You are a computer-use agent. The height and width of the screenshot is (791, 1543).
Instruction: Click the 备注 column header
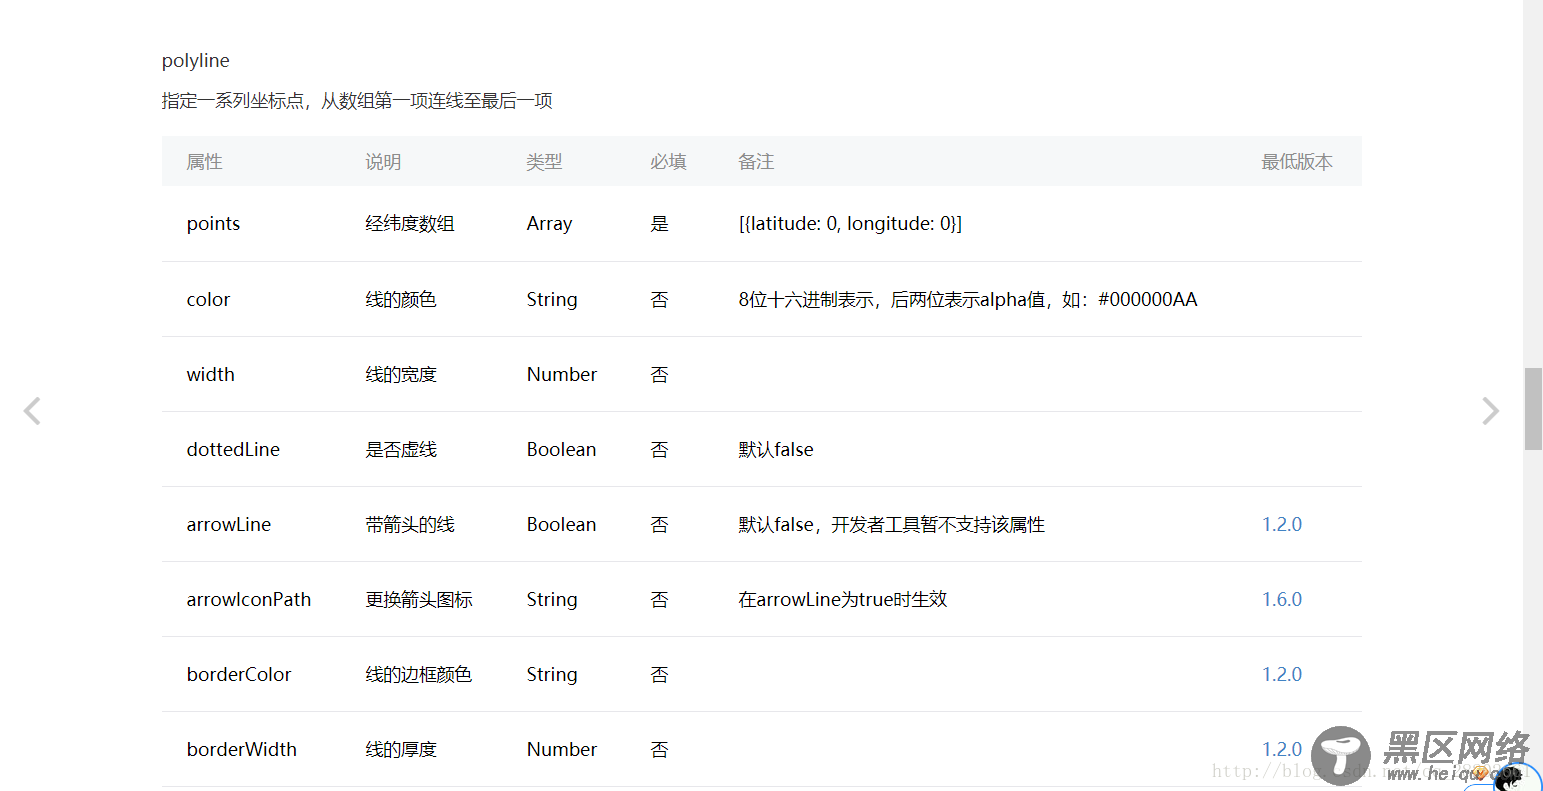point(756,162)
